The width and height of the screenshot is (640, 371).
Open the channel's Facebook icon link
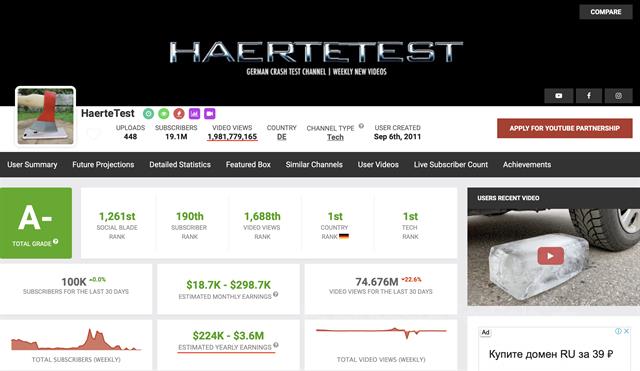589,96
